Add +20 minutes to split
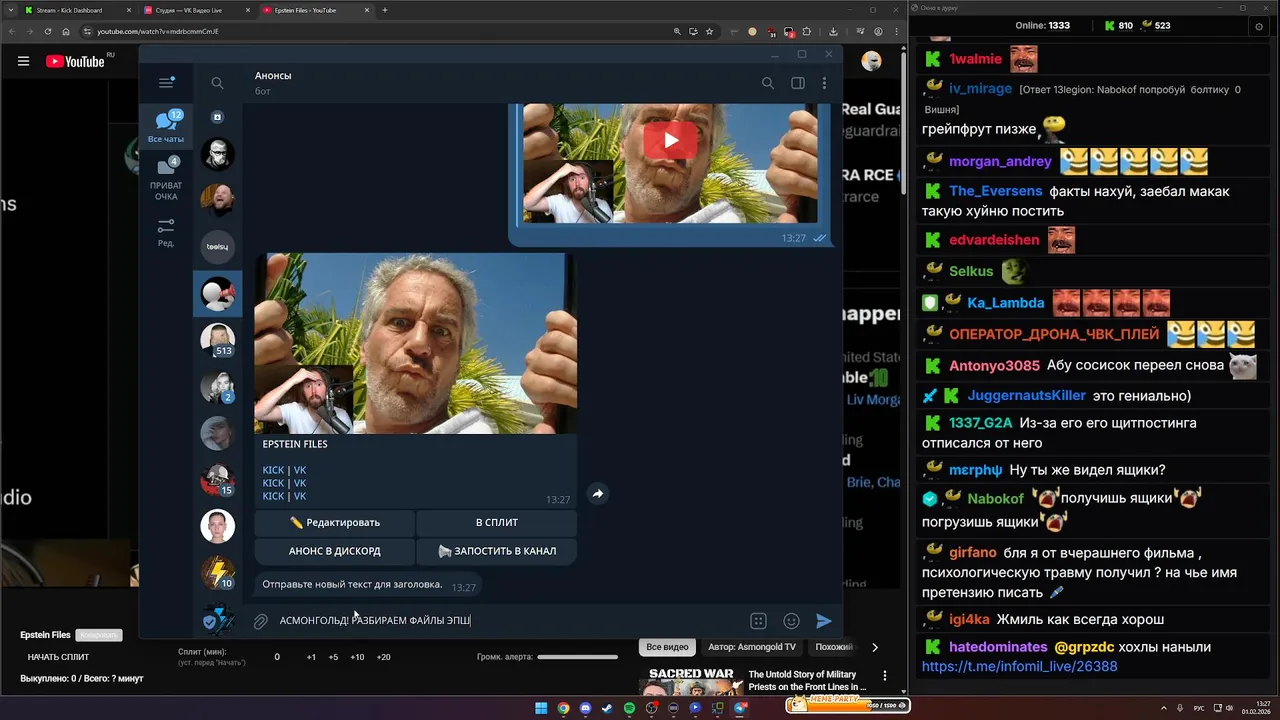Image resolution: width=1280 pixels, height=720 pixels. [383, 657]
